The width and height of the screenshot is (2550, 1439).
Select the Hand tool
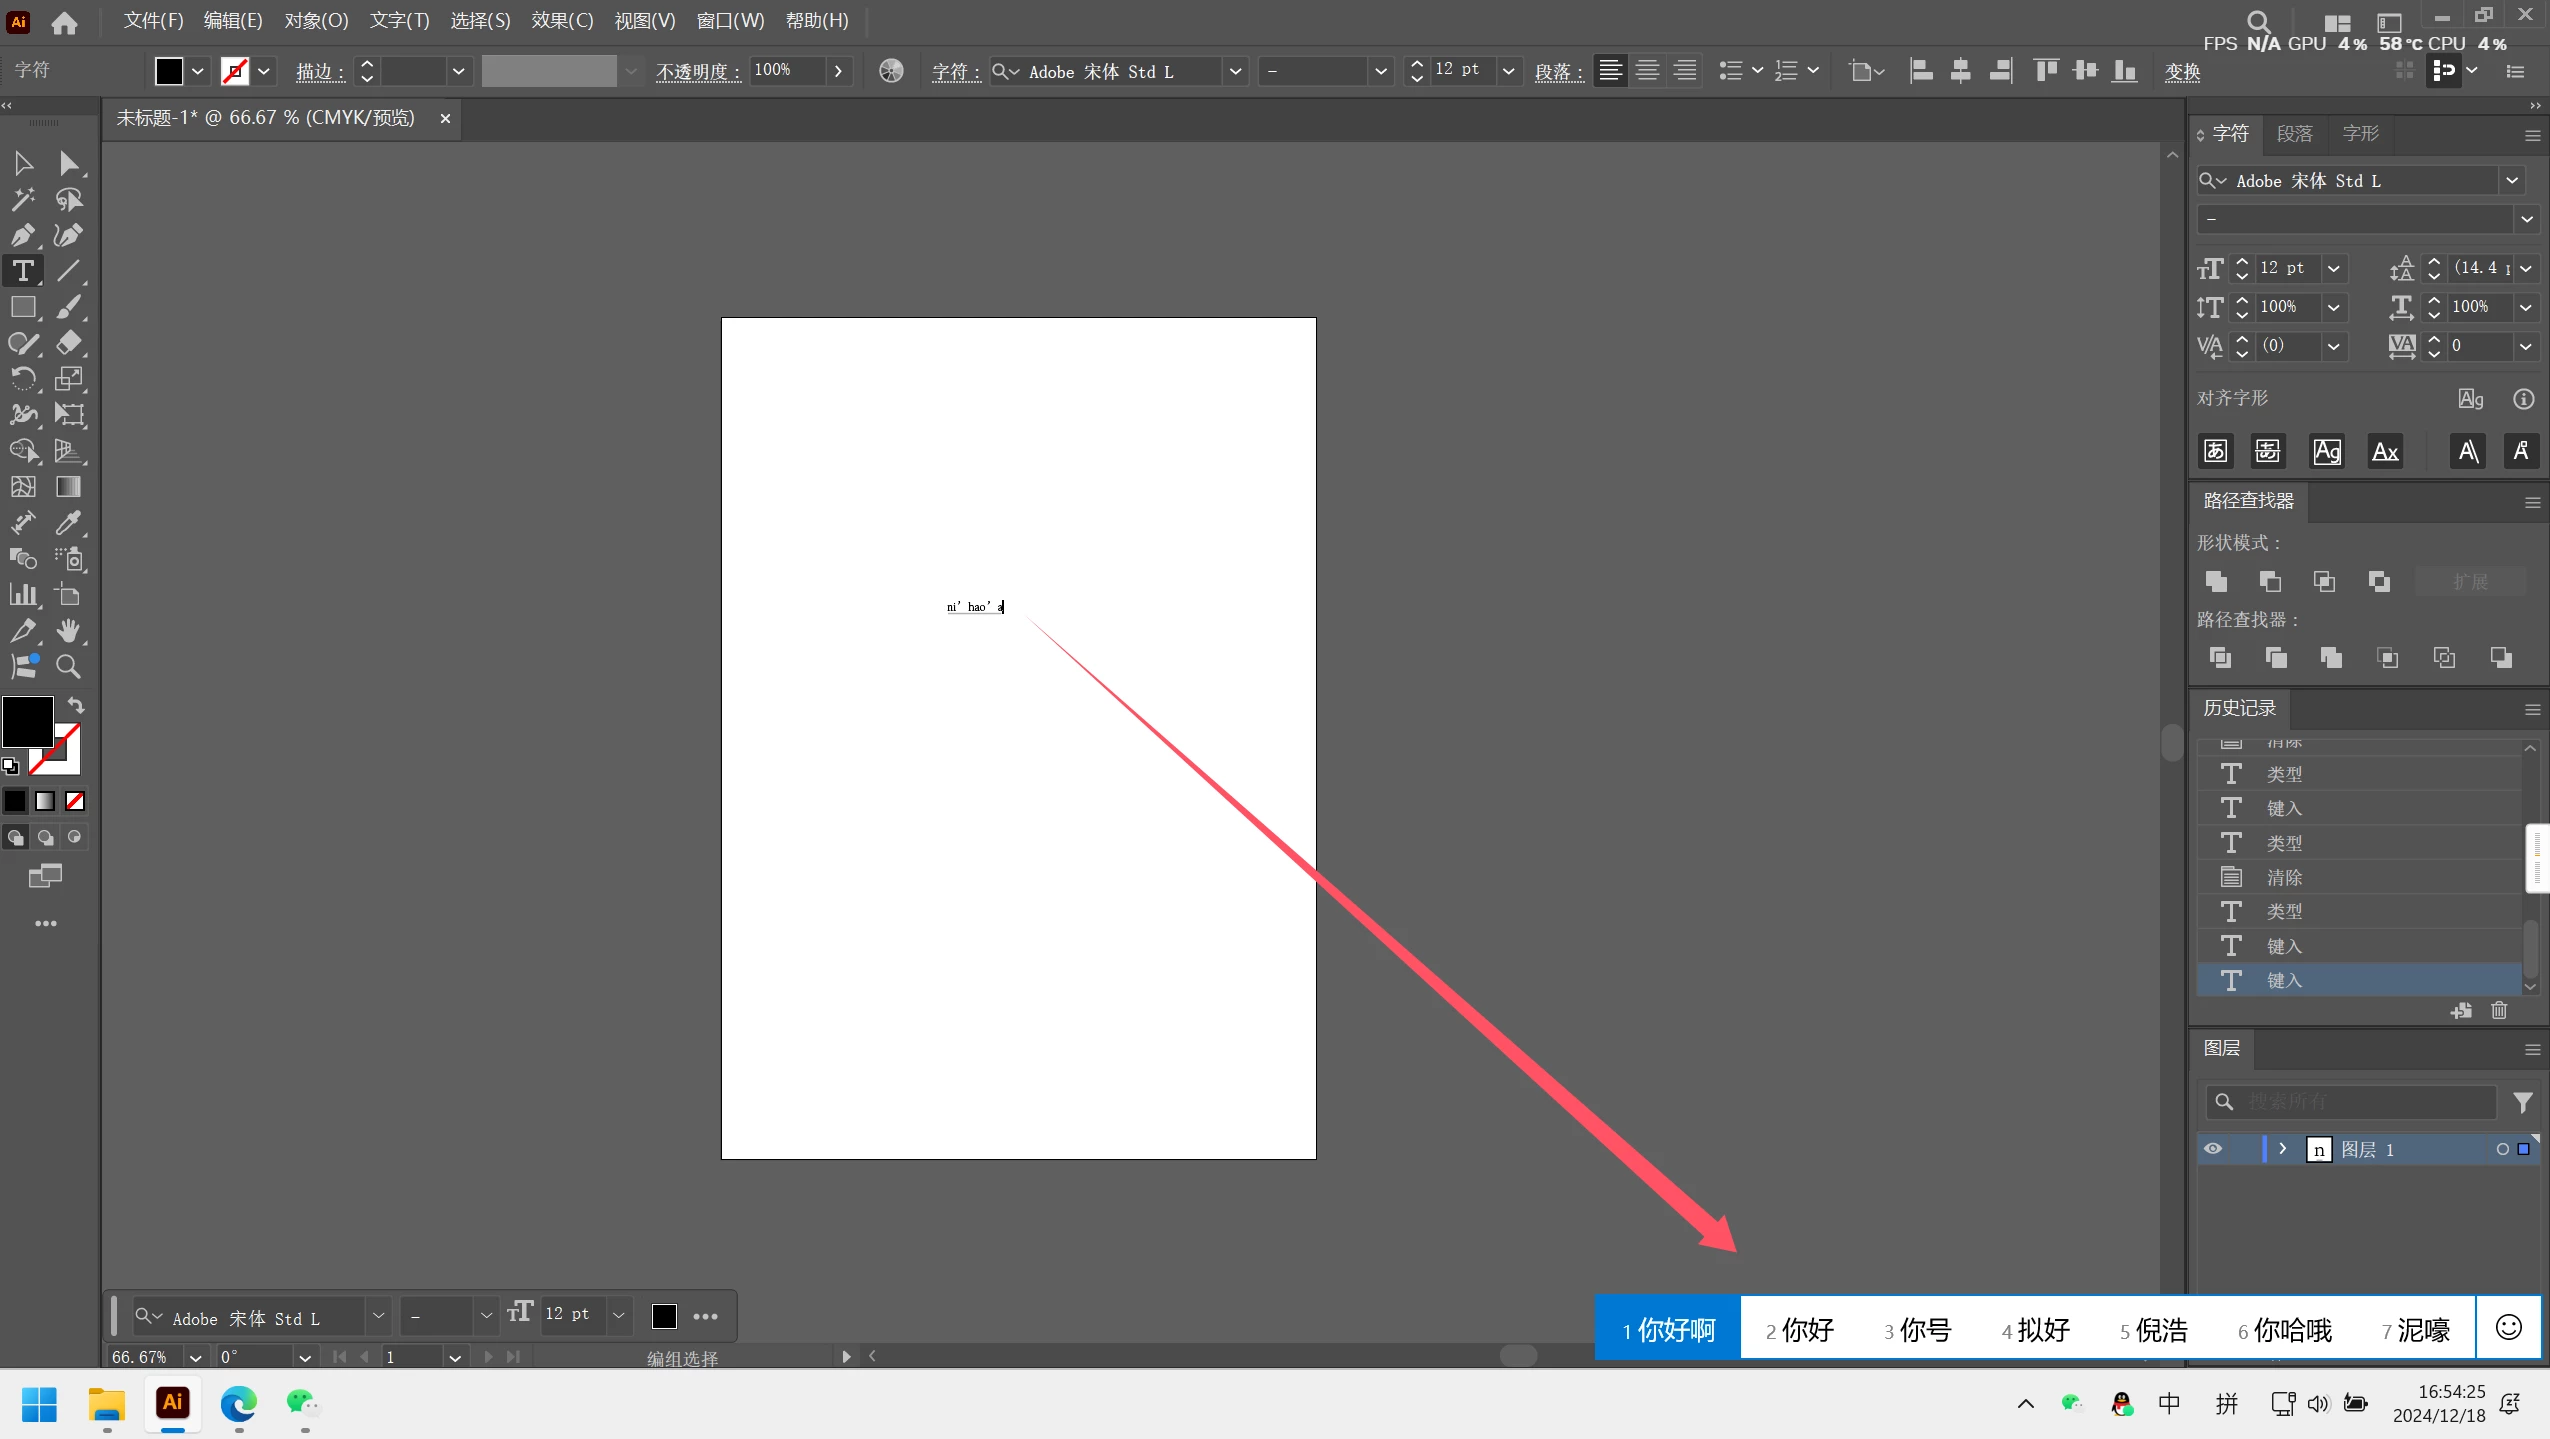tap(68, 630)
